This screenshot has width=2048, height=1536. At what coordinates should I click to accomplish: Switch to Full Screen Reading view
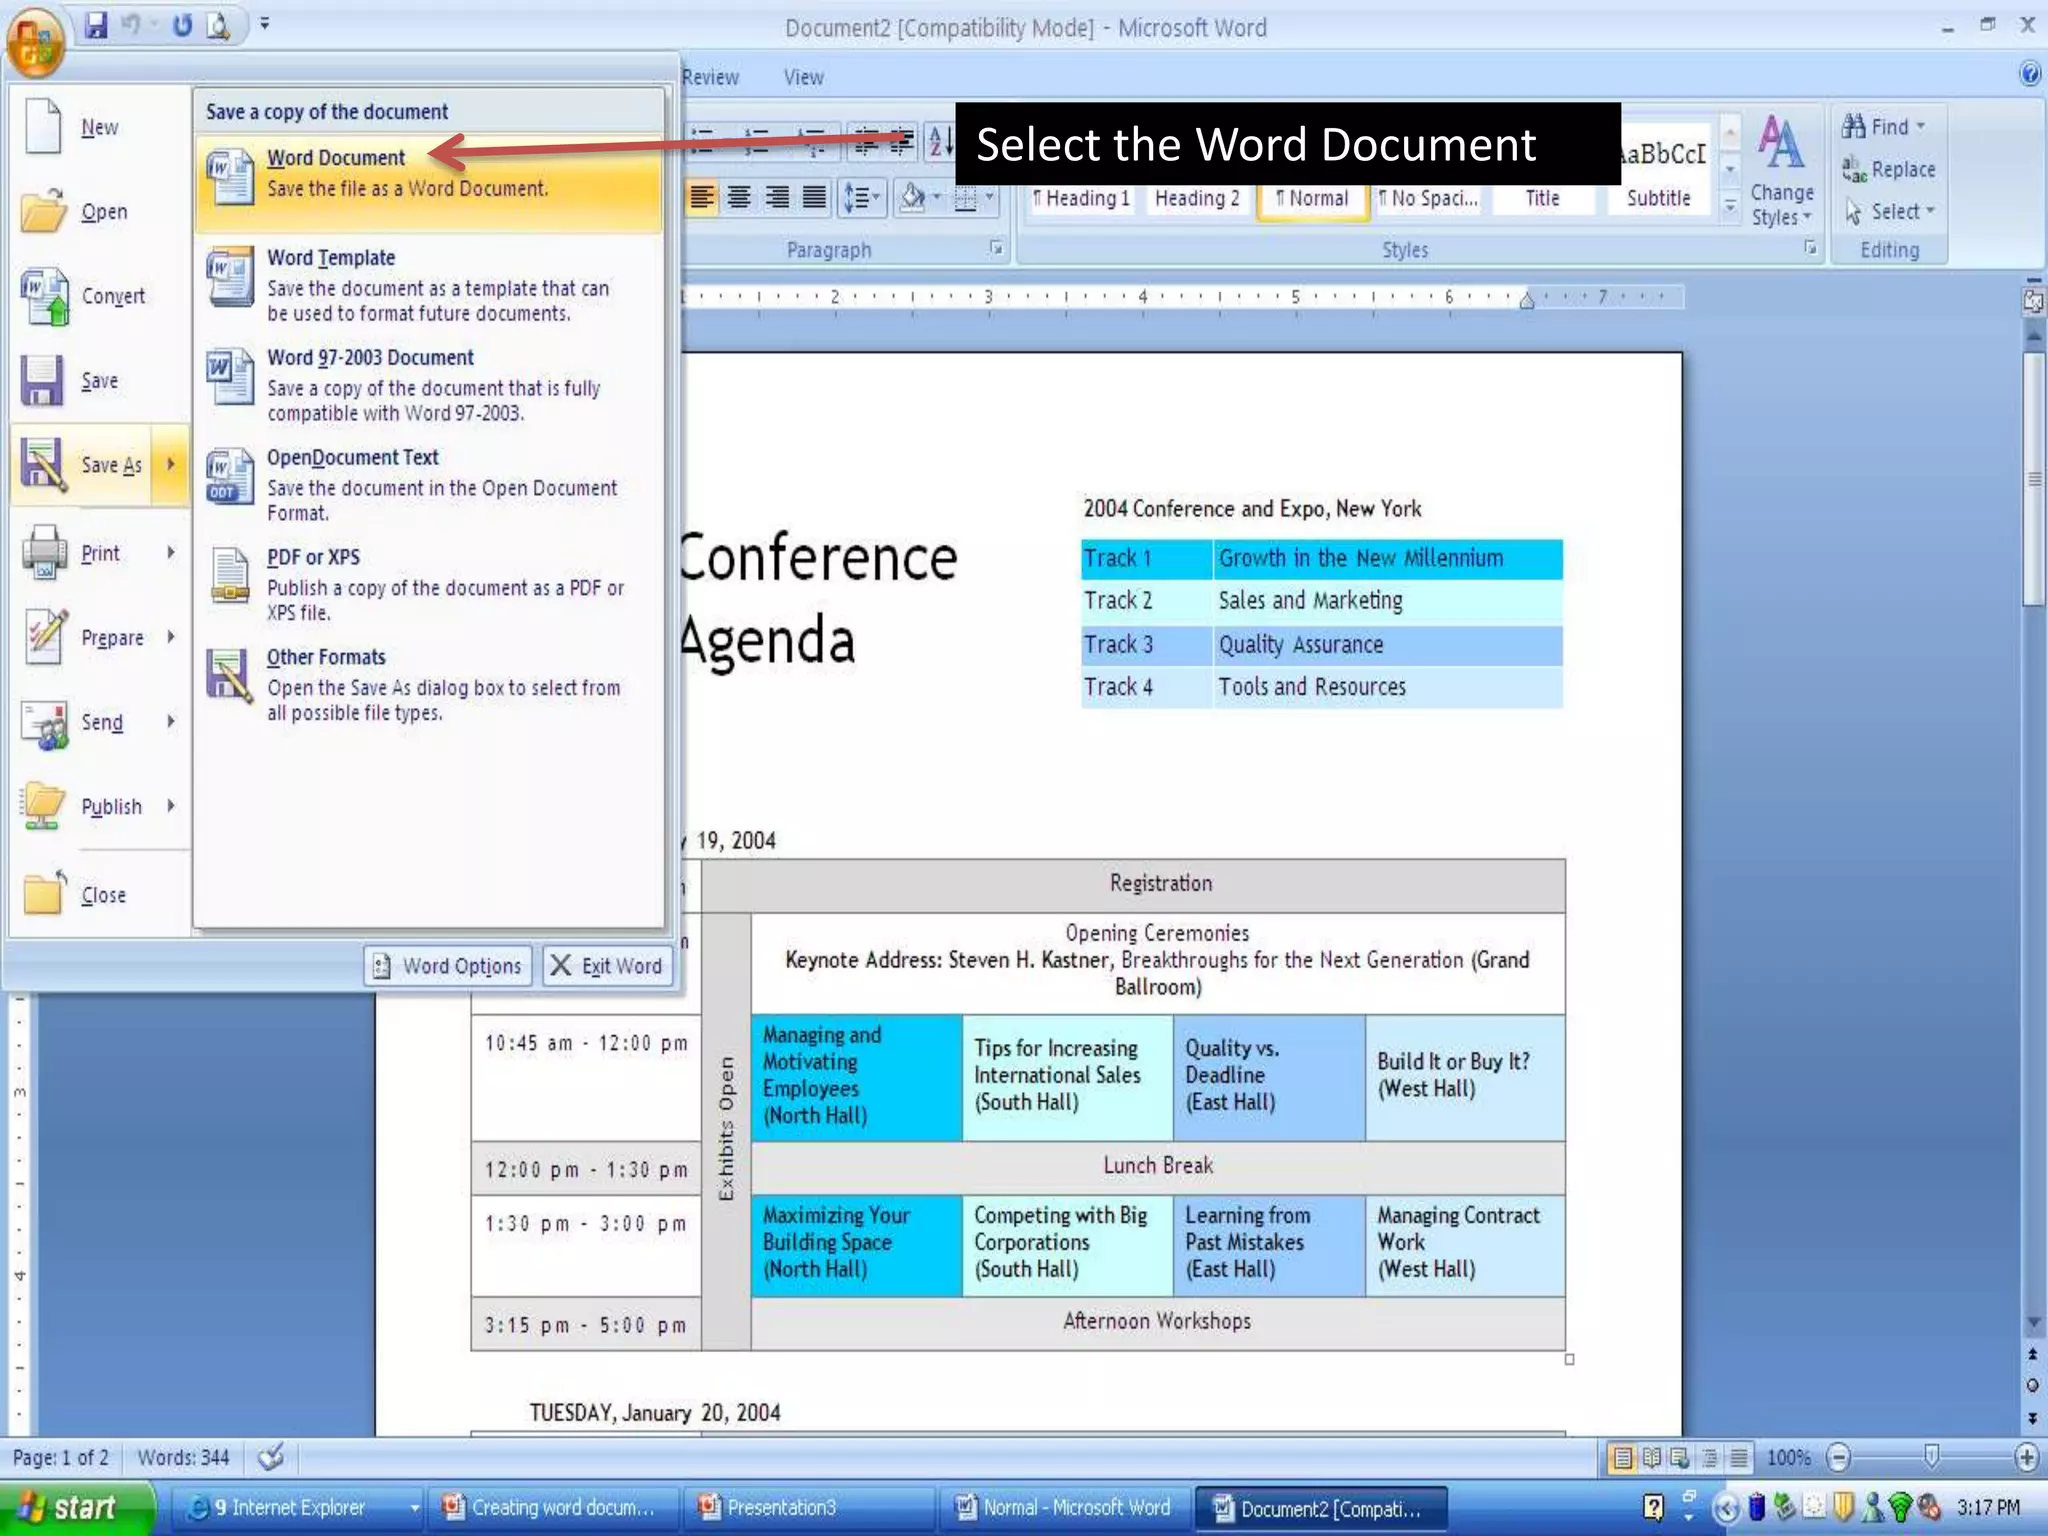(x=1652, y=1458)
